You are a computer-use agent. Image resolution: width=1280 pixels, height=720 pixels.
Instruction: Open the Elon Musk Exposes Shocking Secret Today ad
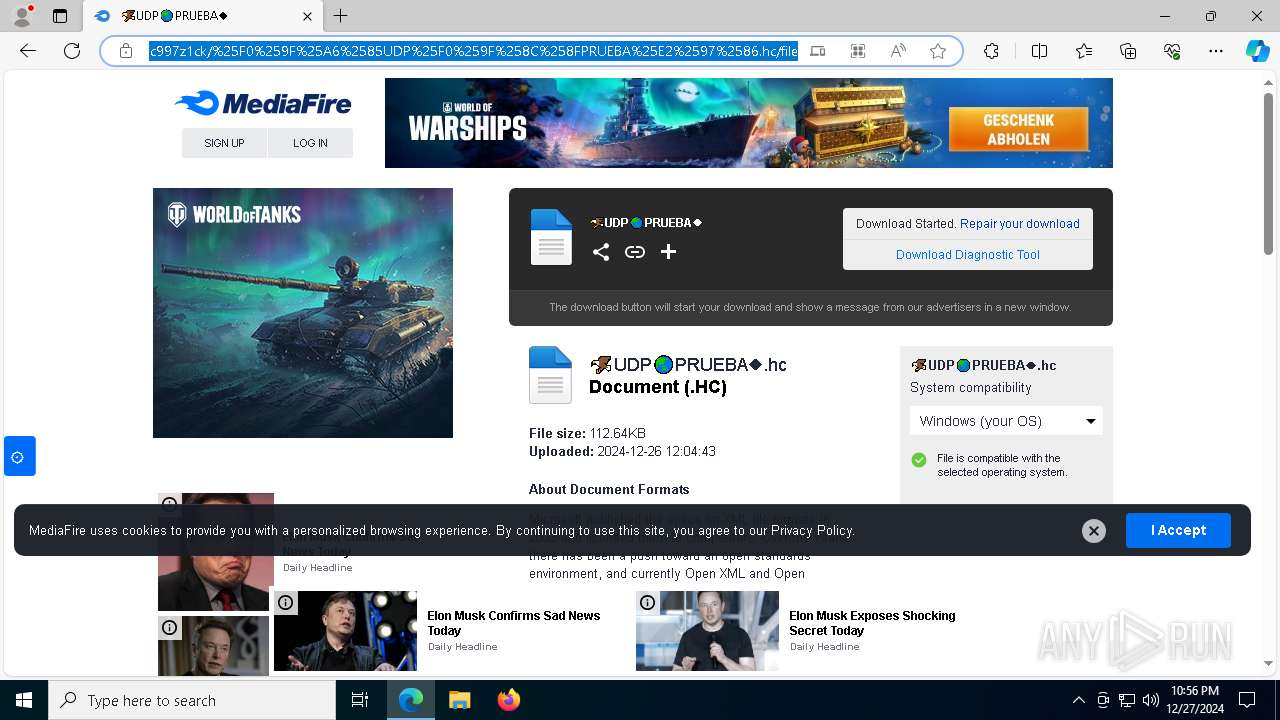(872, 623)
